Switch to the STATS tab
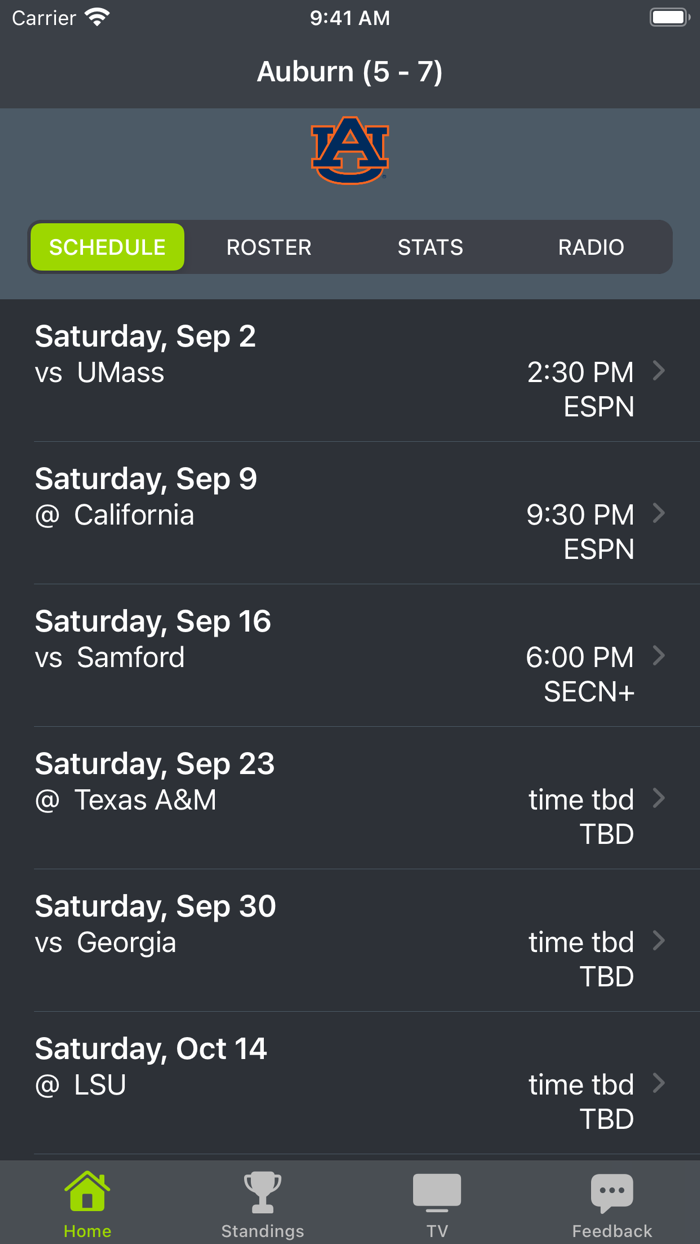Image resolution: width=700 pixels, height=1244 pixels. [430, 247]
